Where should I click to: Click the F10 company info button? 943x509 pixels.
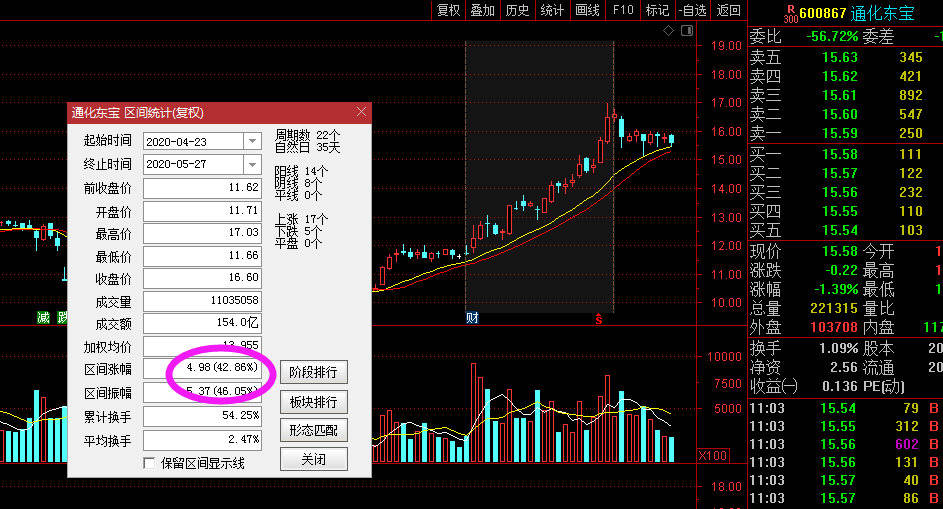tap(622, 10)
